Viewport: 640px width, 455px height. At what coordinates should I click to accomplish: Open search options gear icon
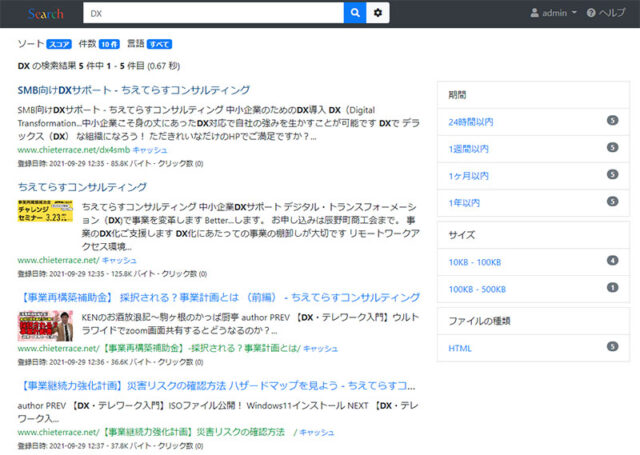(x=378, y=13)
